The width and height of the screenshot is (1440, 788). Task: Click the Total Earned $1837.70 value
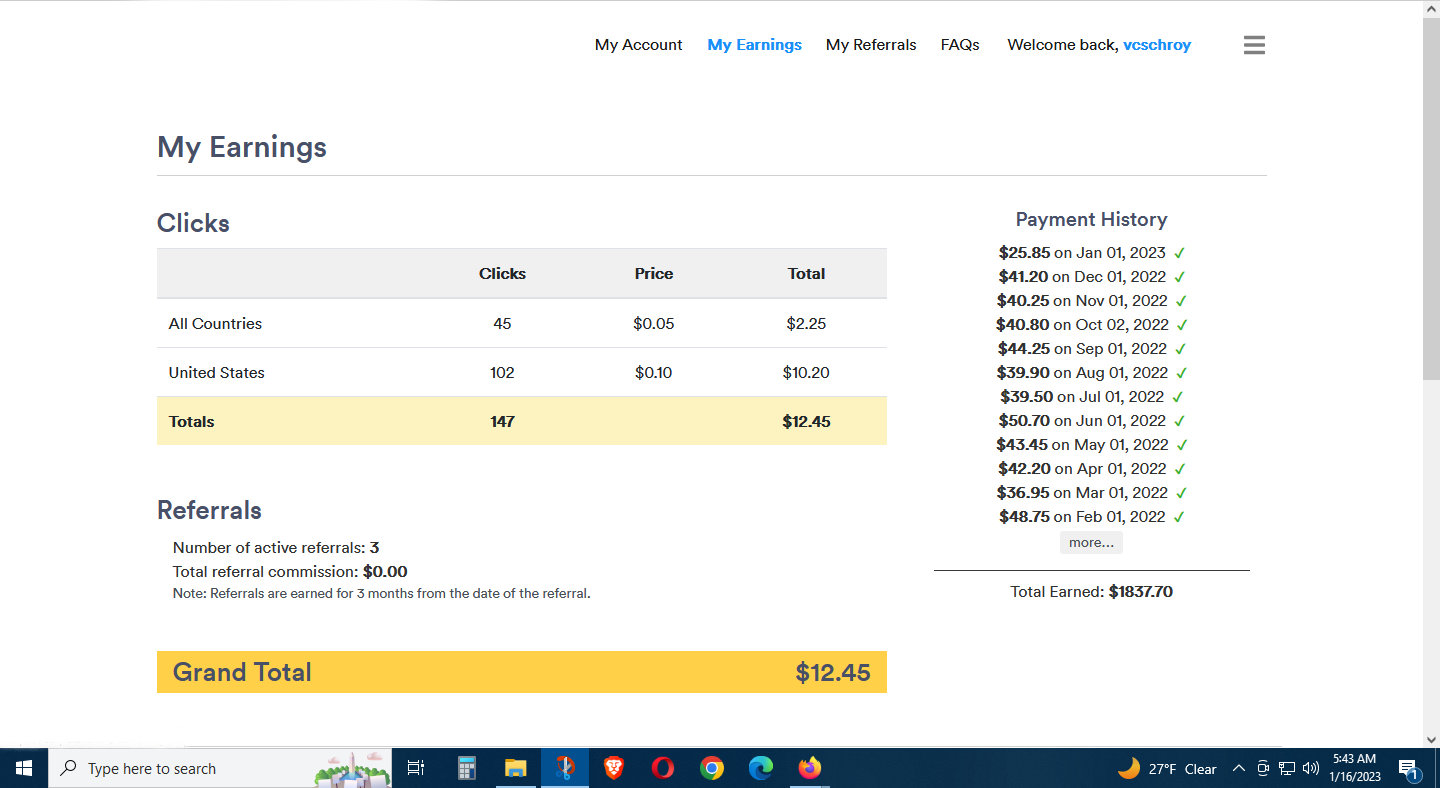pyautogui.click(x=1141, y=592)
